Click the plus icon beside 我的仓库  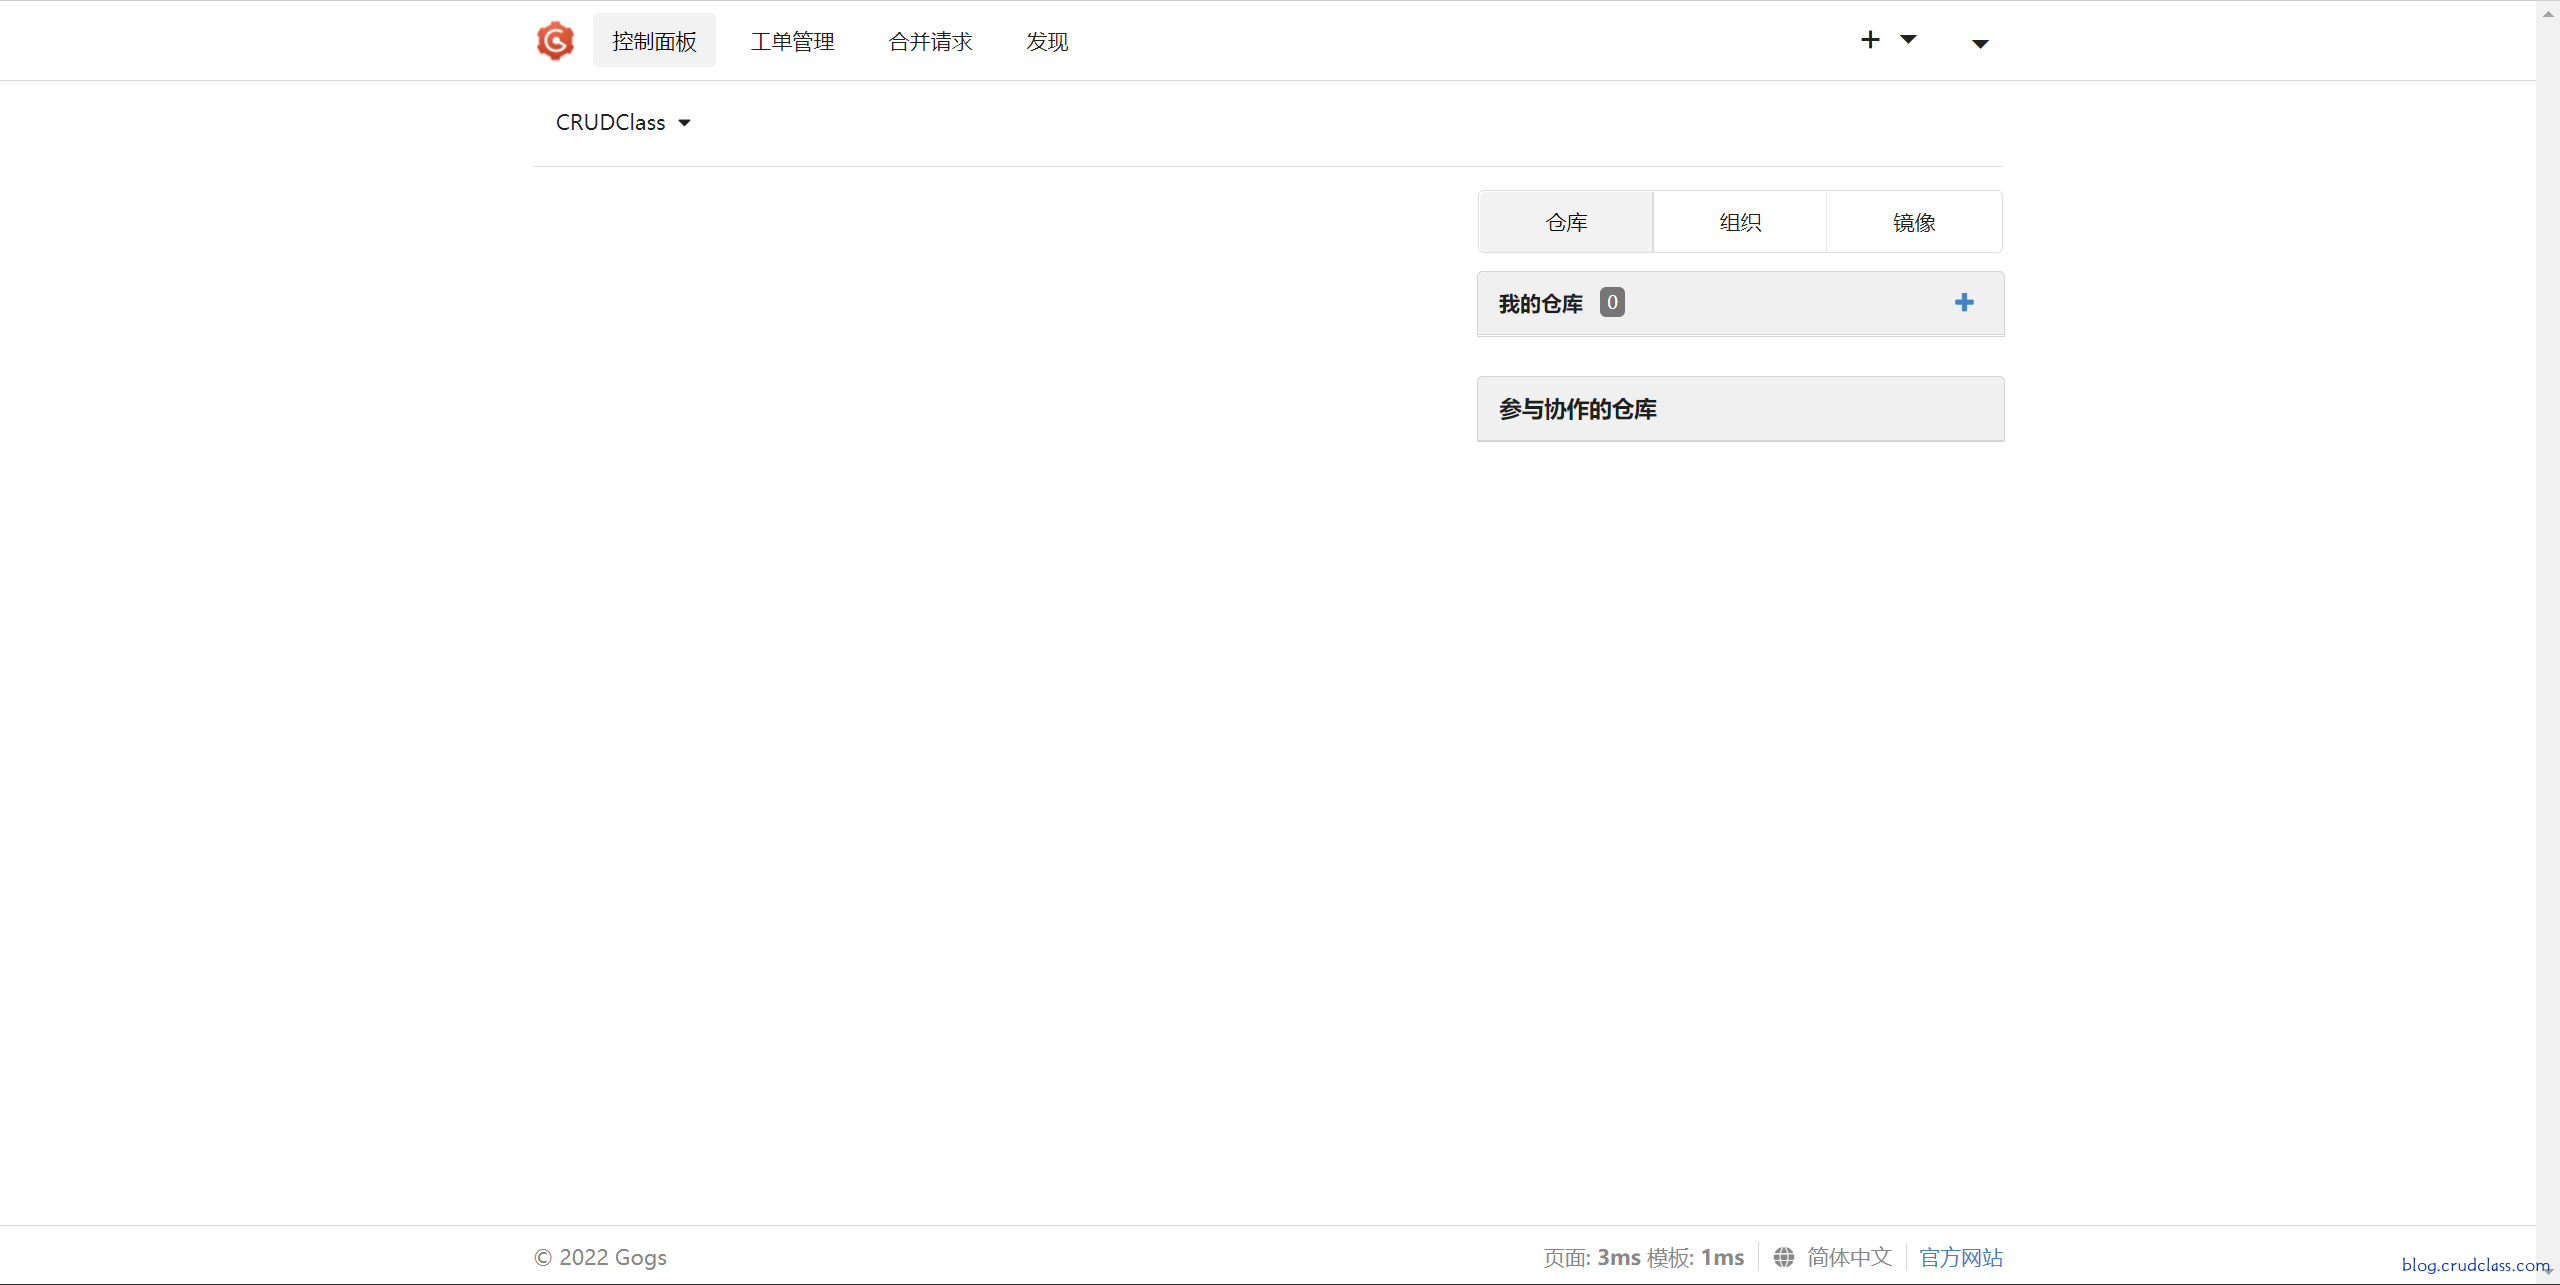coord(1963,302)
